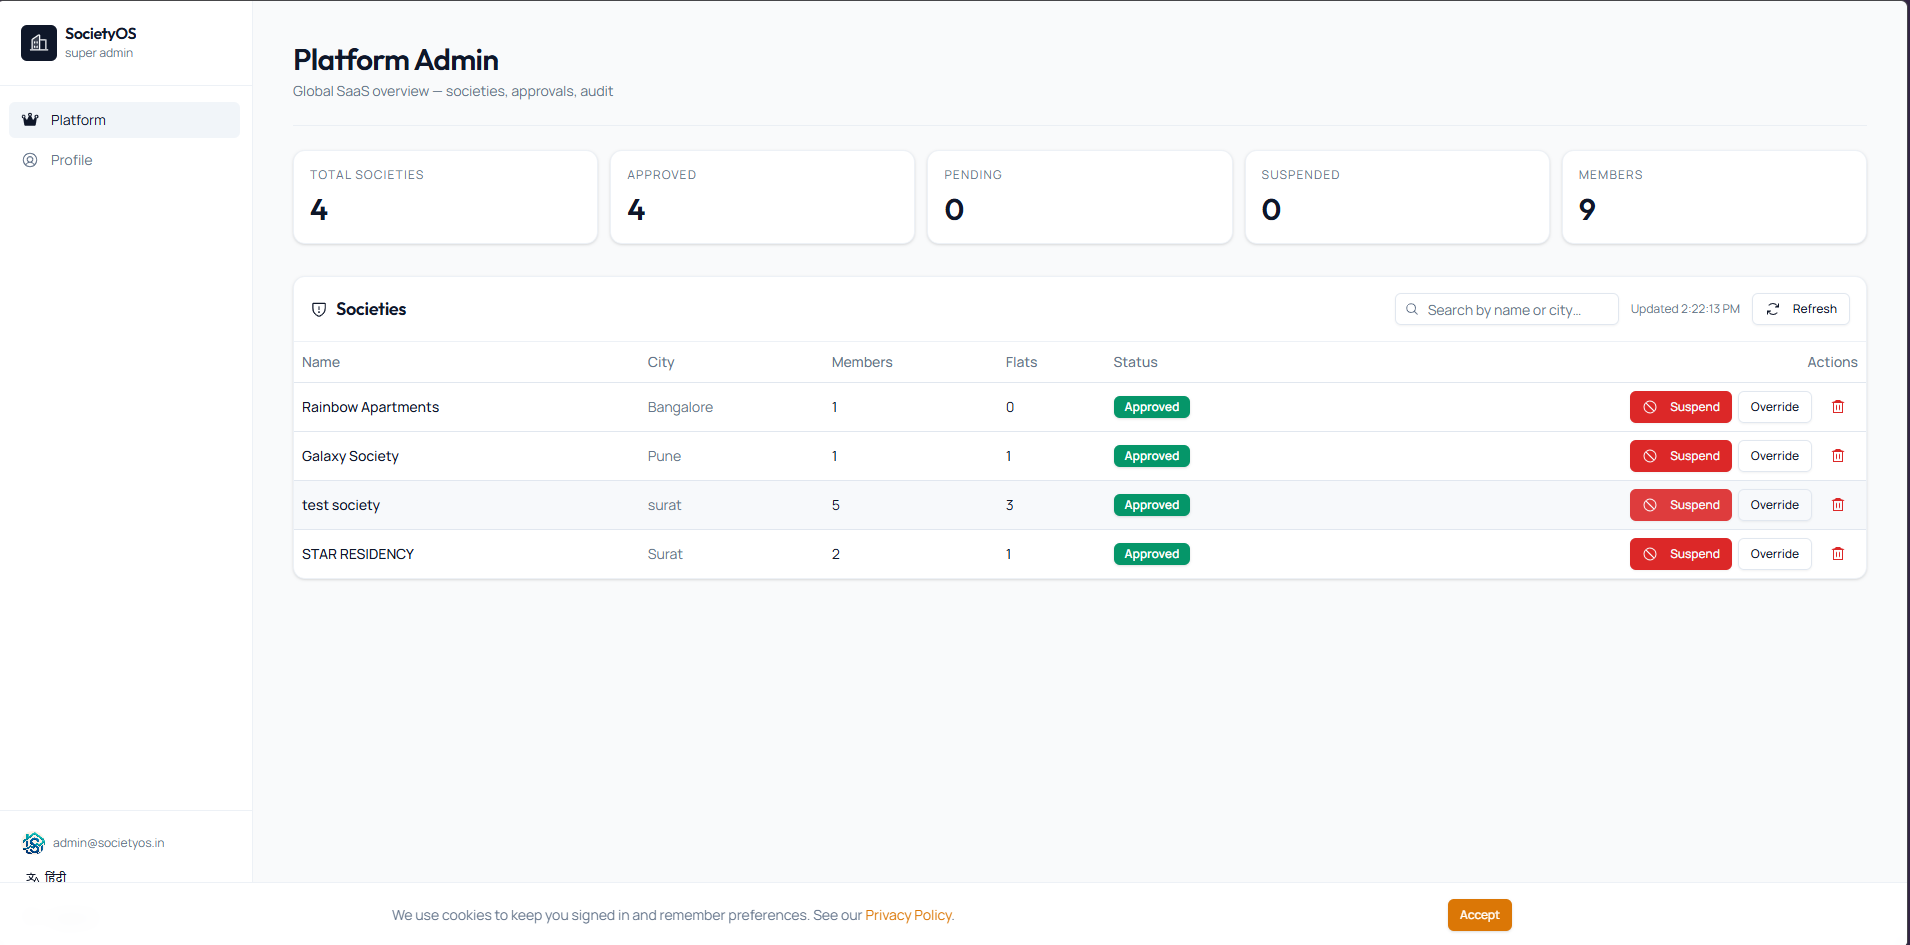Refresh the societies list
This screenshot has width=1910, height=945.
coord(1800,309)
